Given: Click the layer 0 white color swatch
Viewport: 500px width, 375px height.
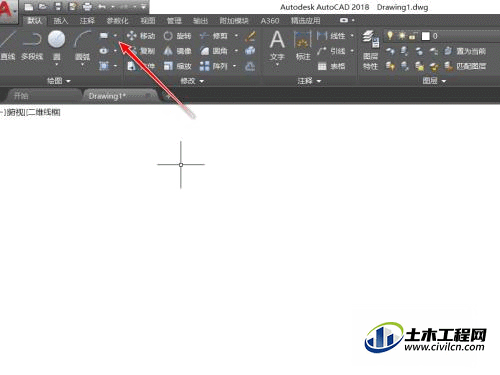Looking at the screenshot, I should point(425,36).
